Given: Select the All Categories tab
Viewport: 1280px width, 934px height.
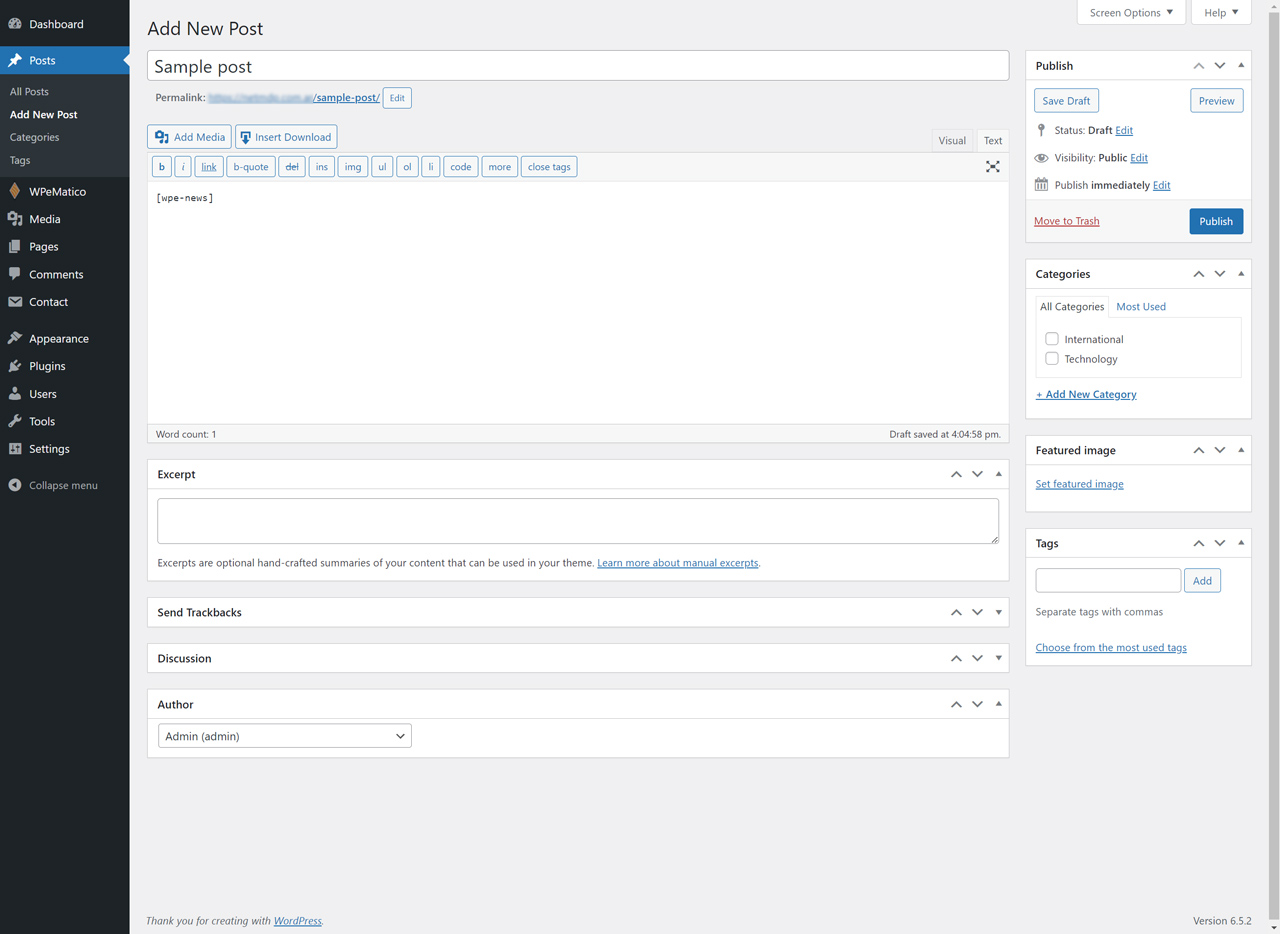Looking at the screenshot, I should pyautogui.click(x=1072, y=307).
